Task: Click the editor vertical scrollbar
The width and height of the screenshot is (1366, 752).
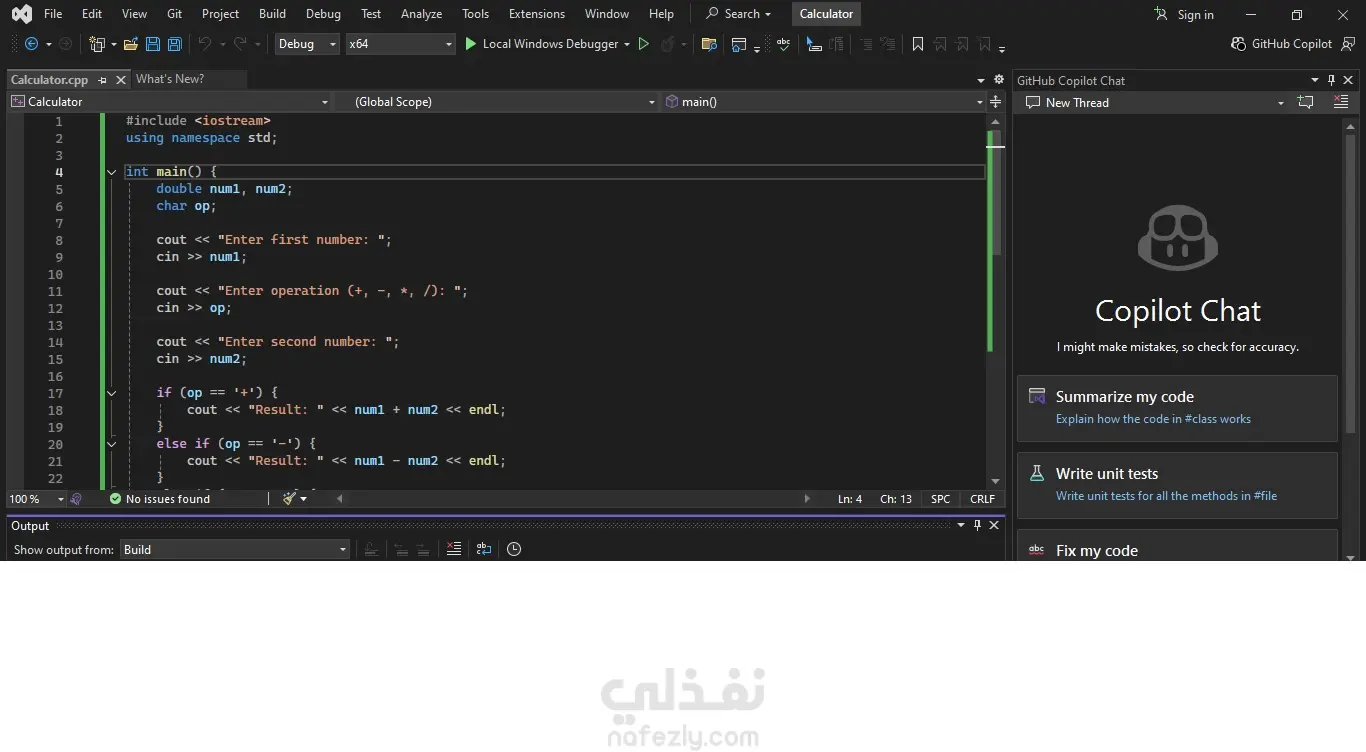Action: point(995,304)
